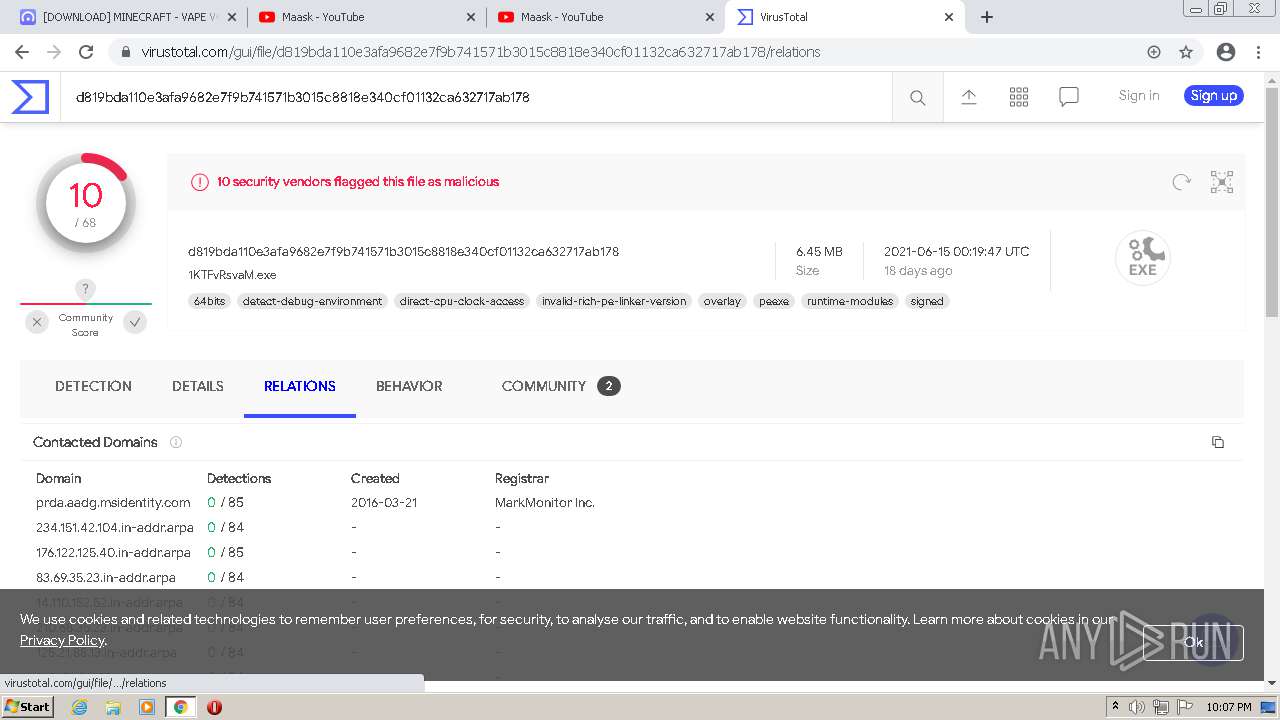Open the apps grid icon
The width and height of the screenshot is (1280, 720).
coord(1019,96)
